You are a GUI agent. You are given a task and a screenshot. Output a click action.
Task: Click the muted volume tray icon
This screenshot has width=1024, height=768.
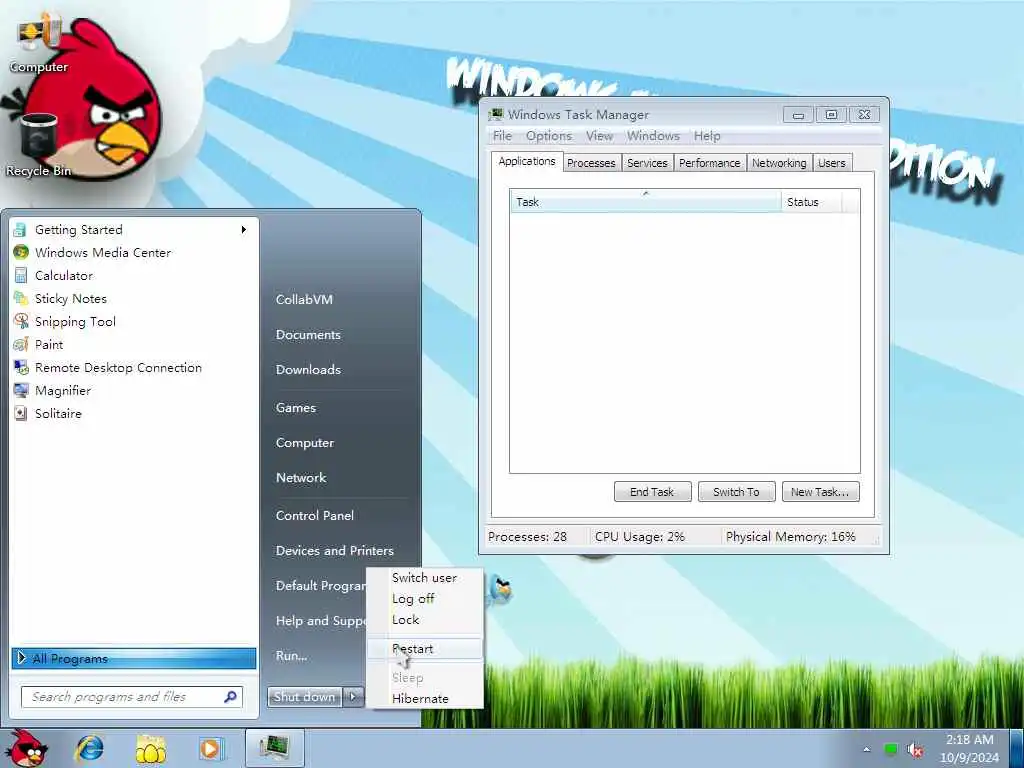coord(914,749)
